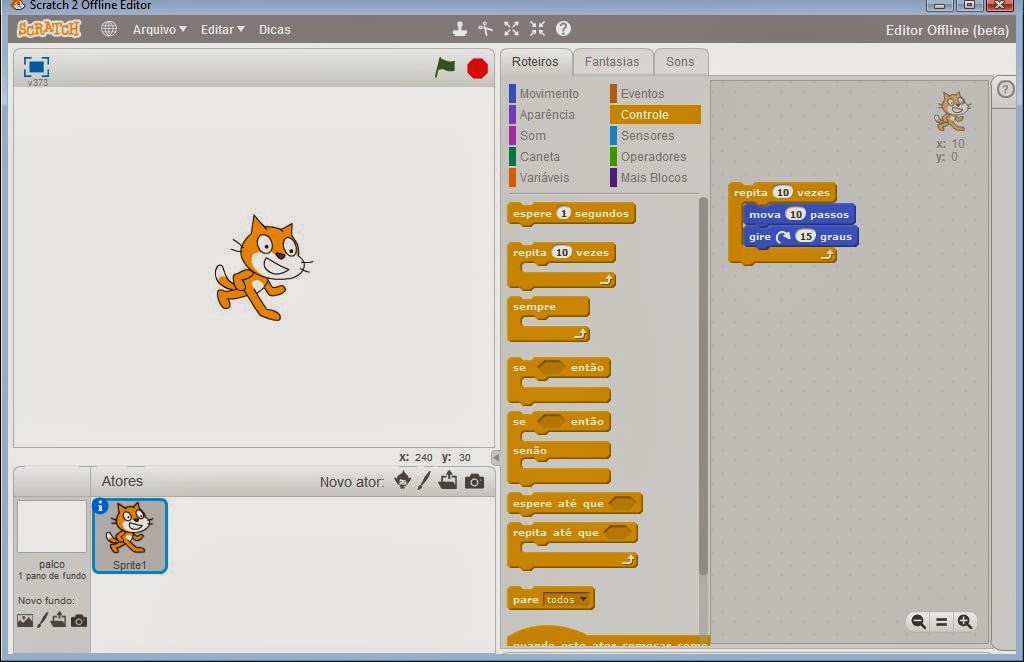Screen dimensions: 1024x662
Task: Click the palette 'repita 10 vezes' block
Action: tap(561, 266)
